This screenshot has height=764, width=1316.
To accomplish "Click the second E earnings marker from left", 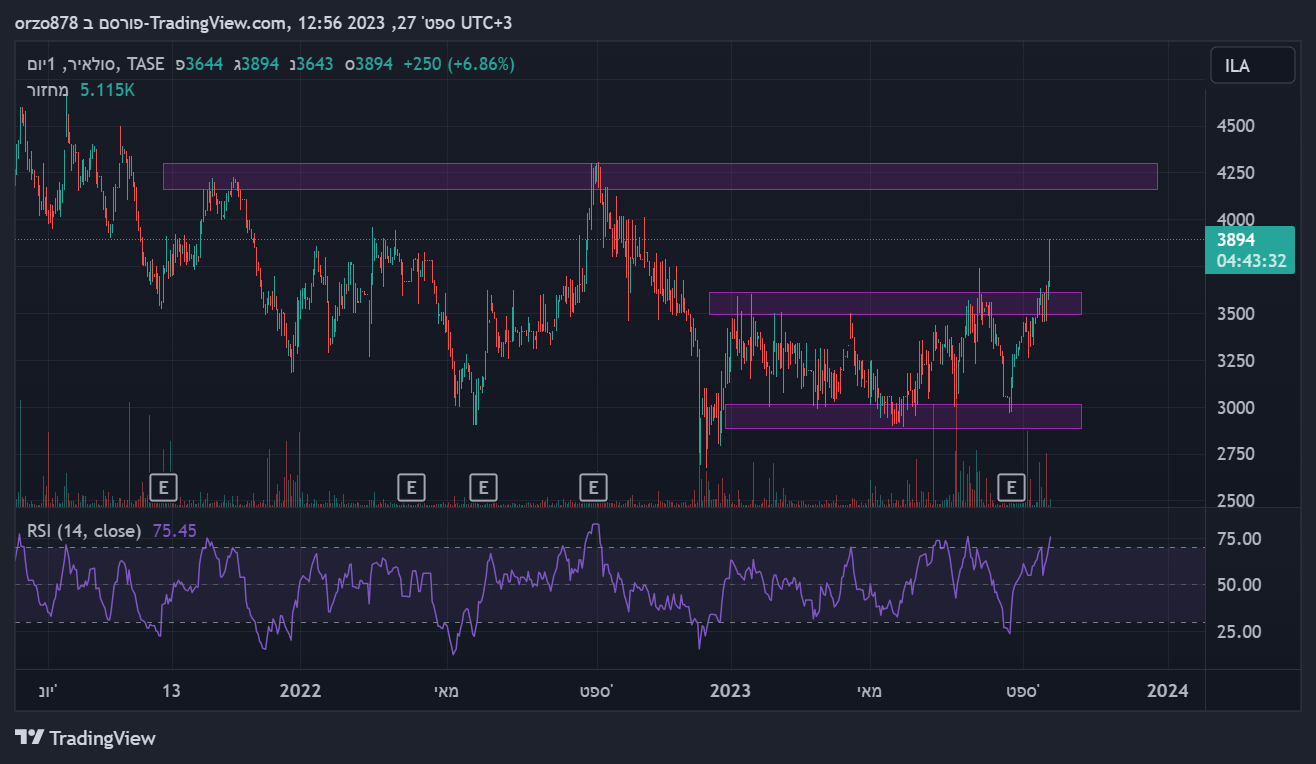I will 411,487.
